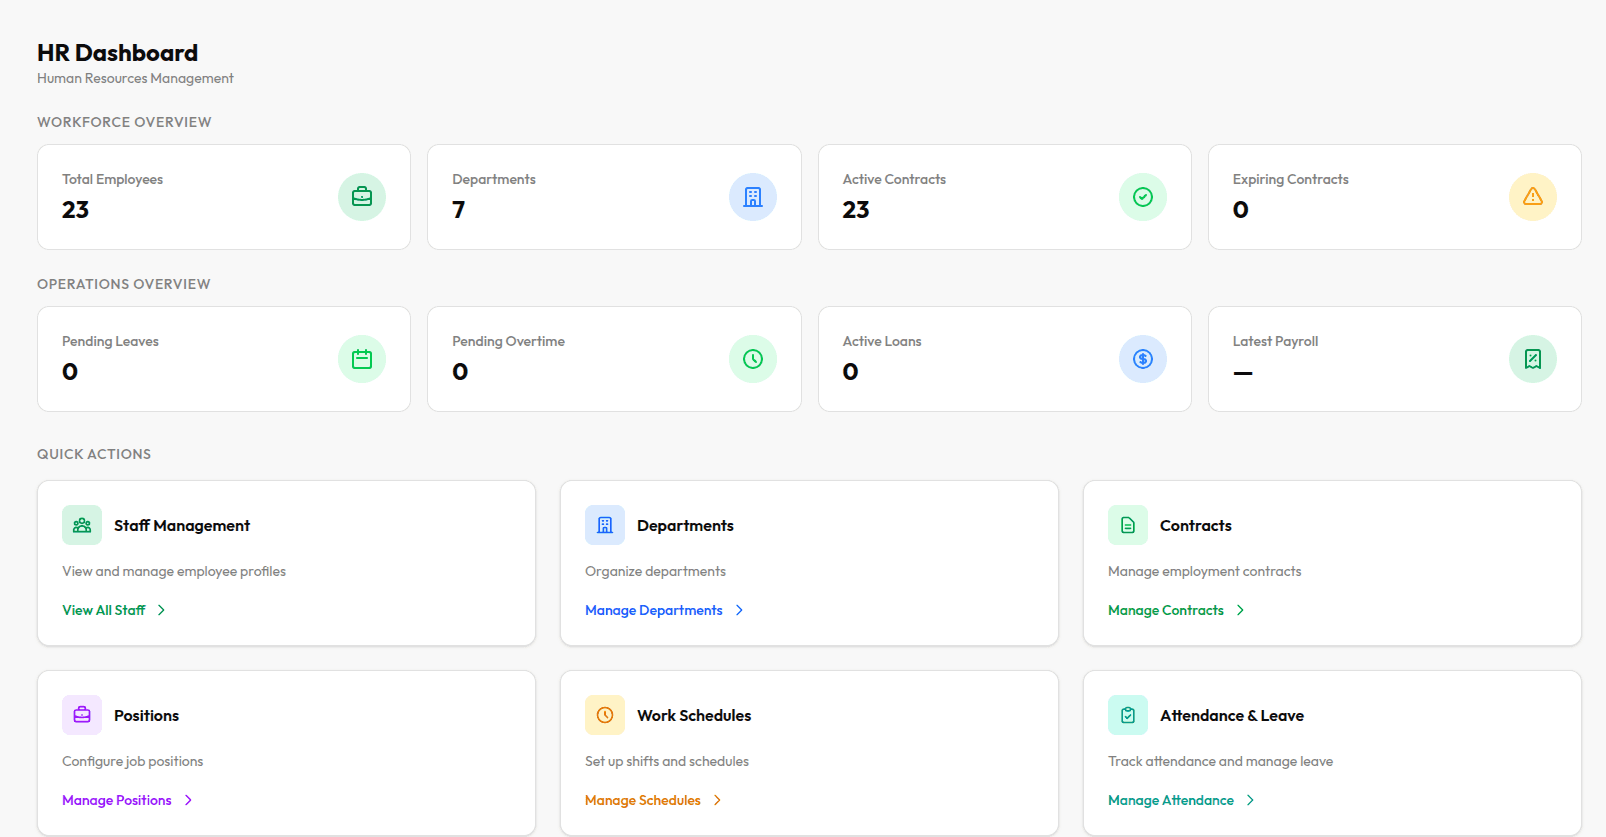Click 'Manage employment contracts' description
The height and width of the screenshot is (837, 1606).
(1205, 571)
